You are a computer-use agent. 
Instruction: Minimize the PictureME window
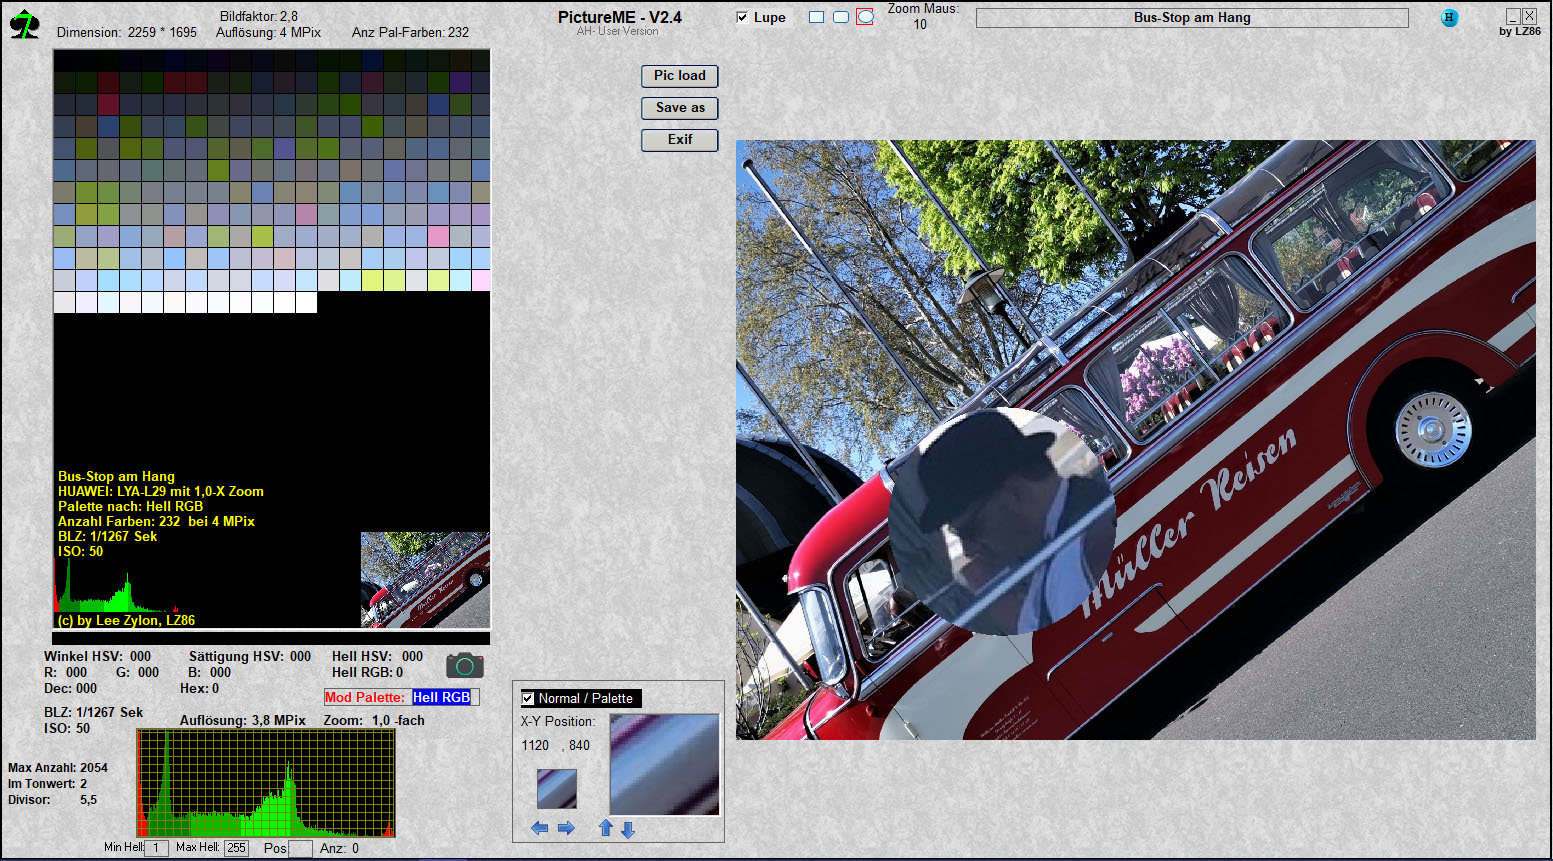[x=1513, y=16]
